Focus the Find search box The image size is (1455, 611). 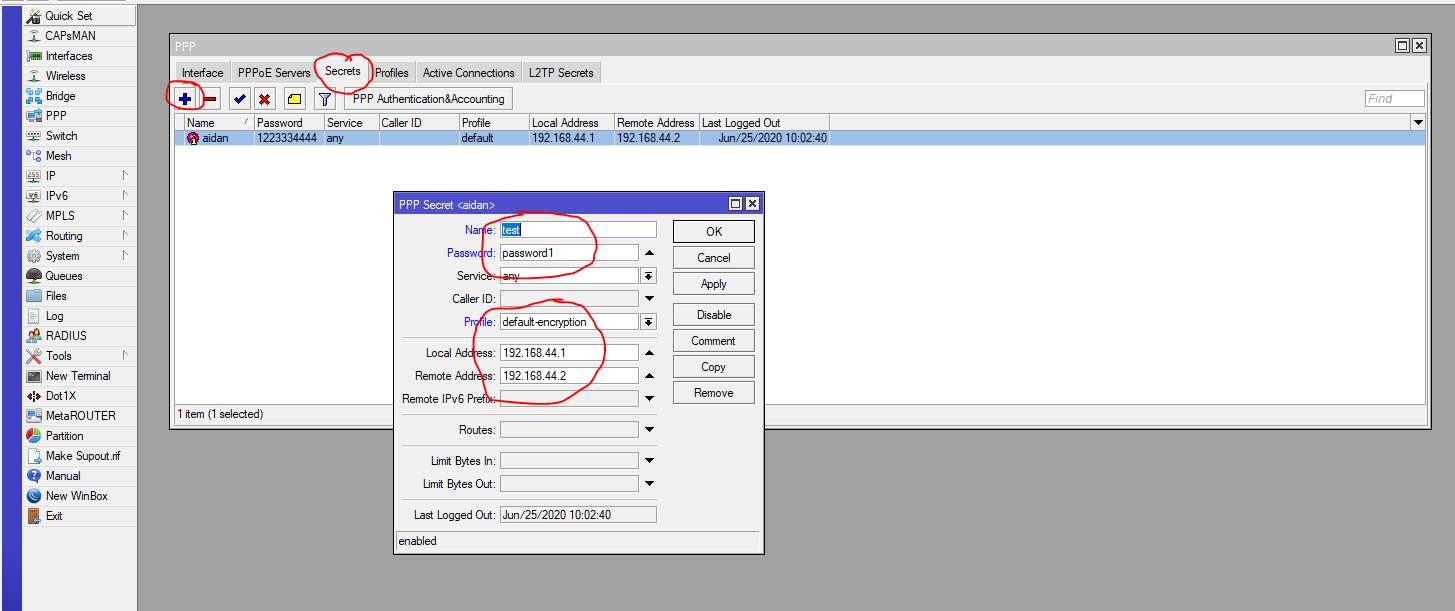(1394, 99)
